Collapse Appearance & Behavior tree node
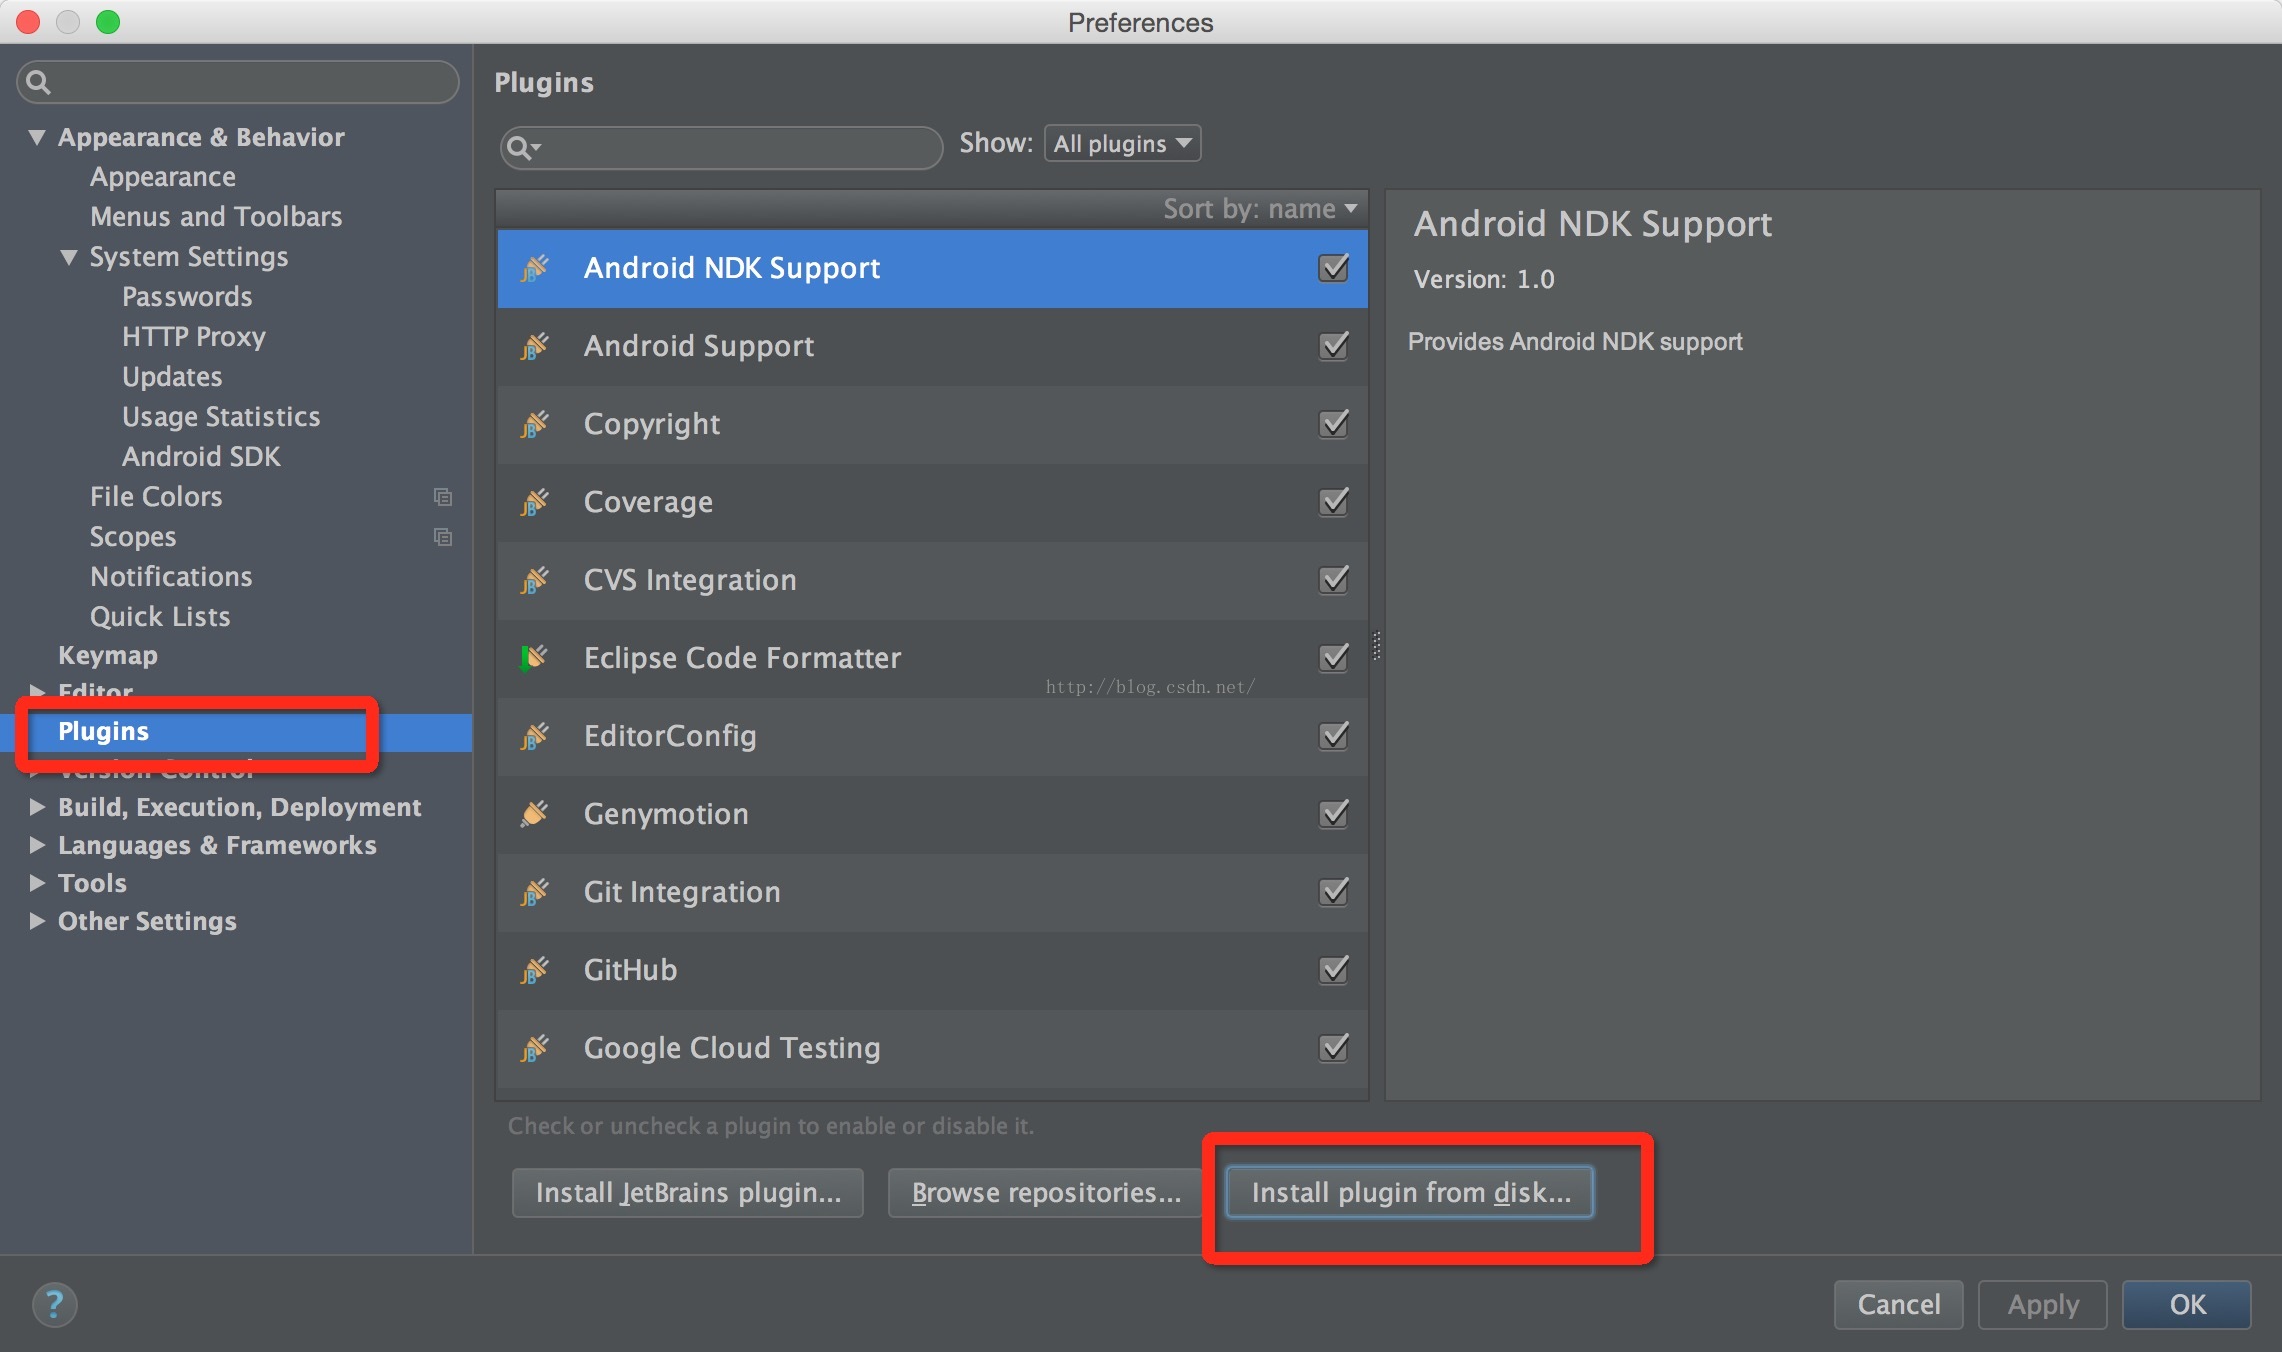 coord(37,137)
